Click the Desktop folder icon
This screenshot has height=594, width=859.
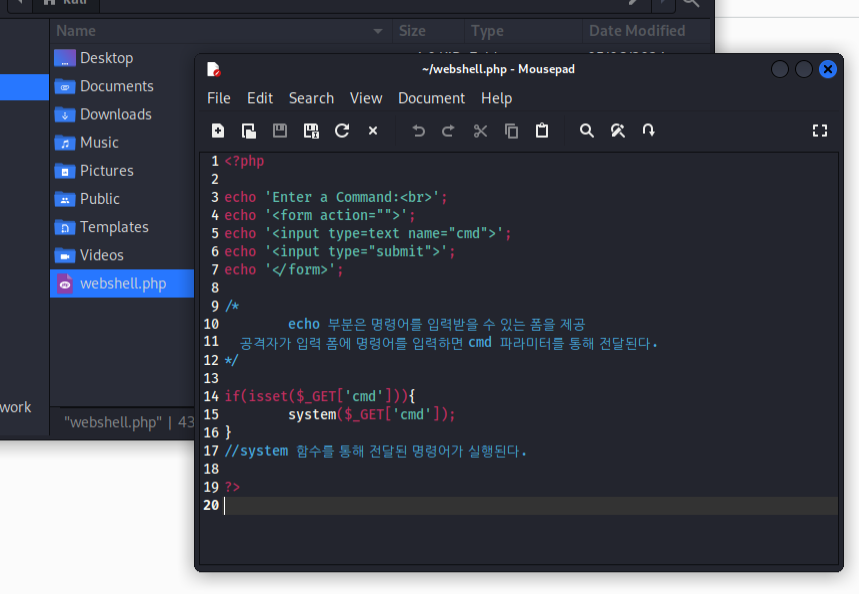[x=65, y=58]
